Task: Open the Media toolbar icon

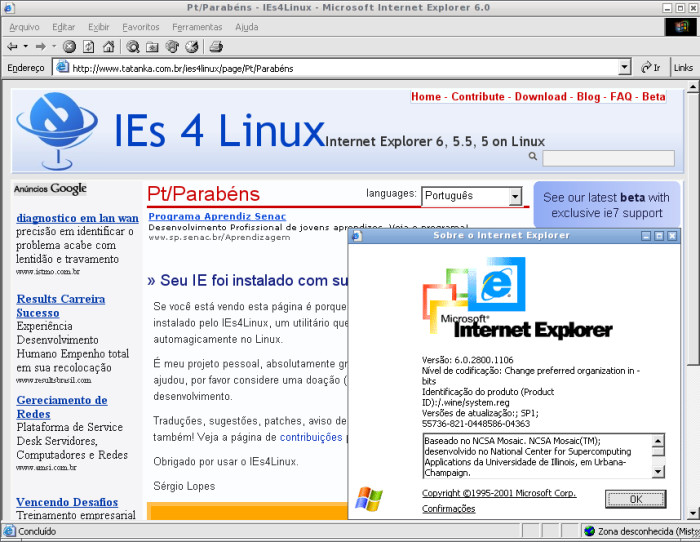Action: click(172, 46)
